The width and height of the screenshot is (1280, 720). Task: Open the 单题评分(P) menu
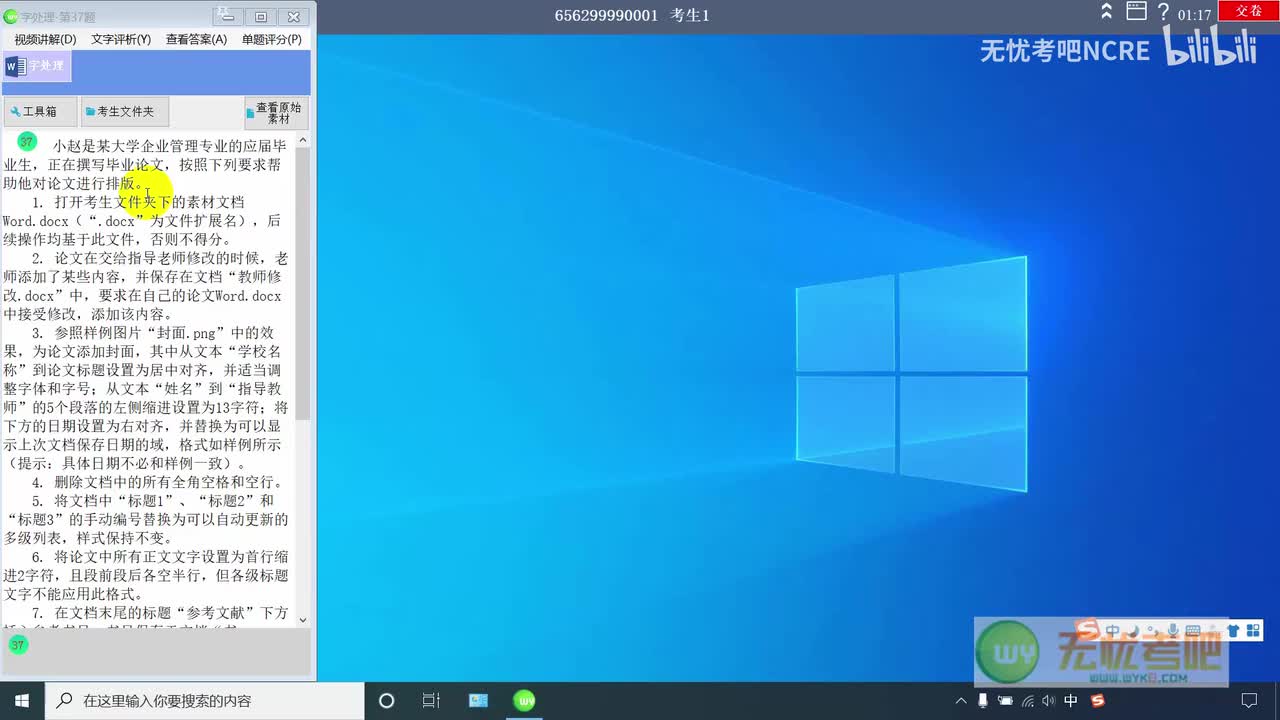pyautogui.click(x=271, y=39)
